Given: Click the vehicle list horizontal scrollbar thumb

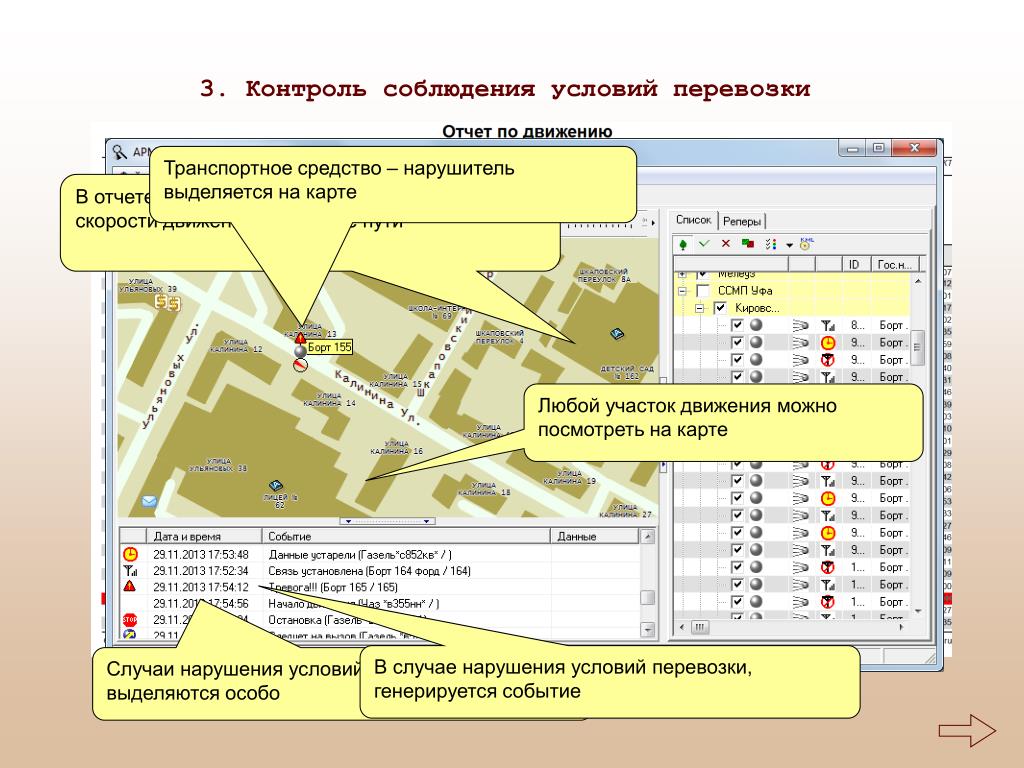Looking at the screenshot, I should (699, 627).
